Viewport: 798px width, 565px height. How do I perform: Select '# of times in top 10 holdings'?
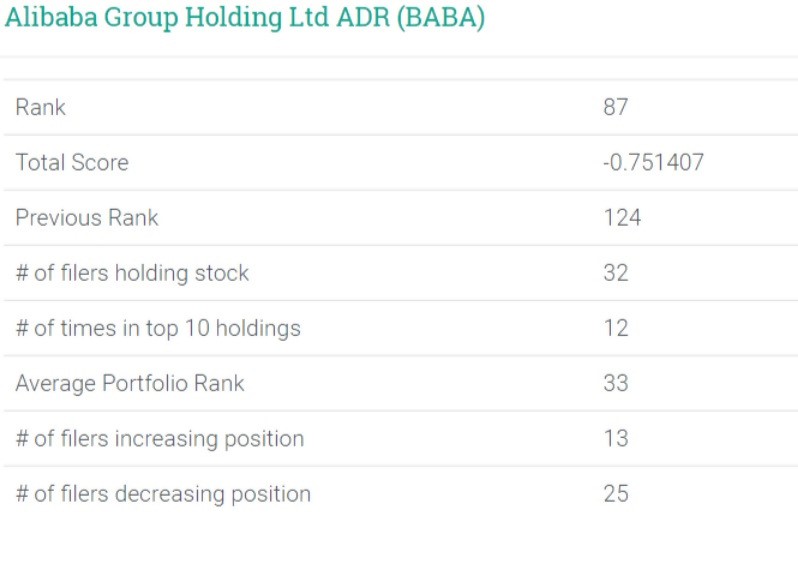coord(158,328)
